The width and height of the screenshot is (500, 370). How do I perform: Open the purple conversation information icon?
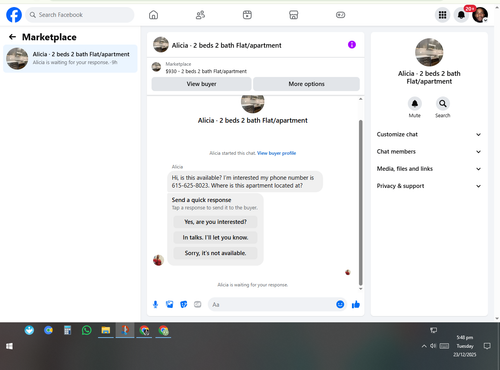click(352, 45)
